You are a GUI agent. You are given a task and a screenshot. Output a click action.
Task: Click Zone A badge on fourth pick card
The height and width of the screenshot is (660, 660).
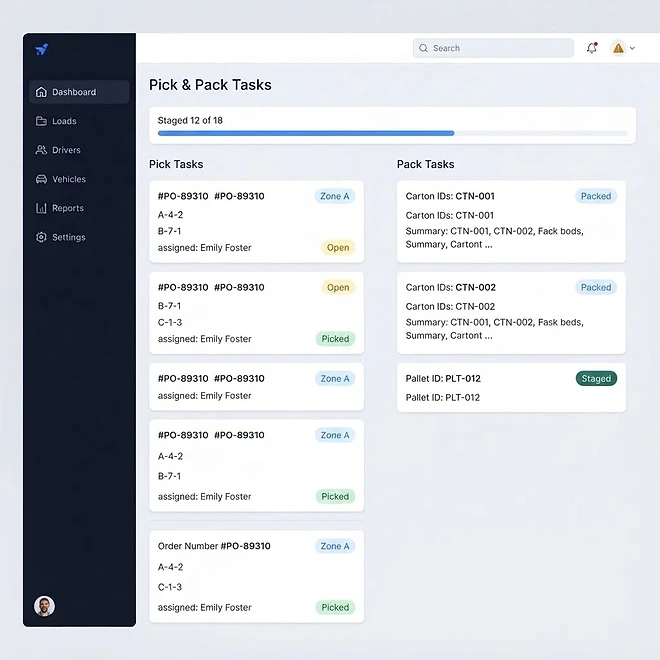(335, 435)
